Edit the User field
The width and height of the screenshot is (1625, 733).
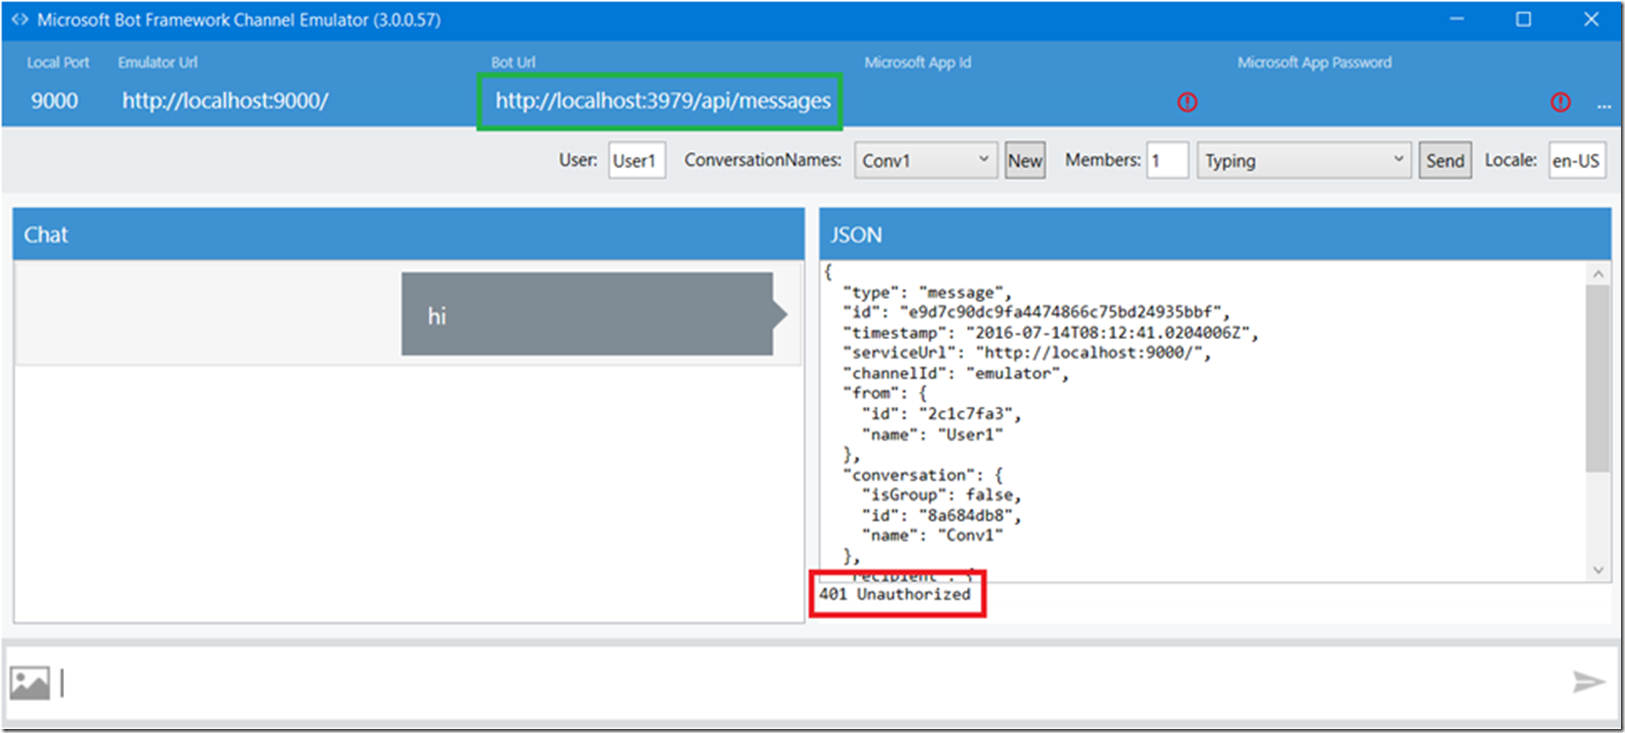[x=637, y=161]
